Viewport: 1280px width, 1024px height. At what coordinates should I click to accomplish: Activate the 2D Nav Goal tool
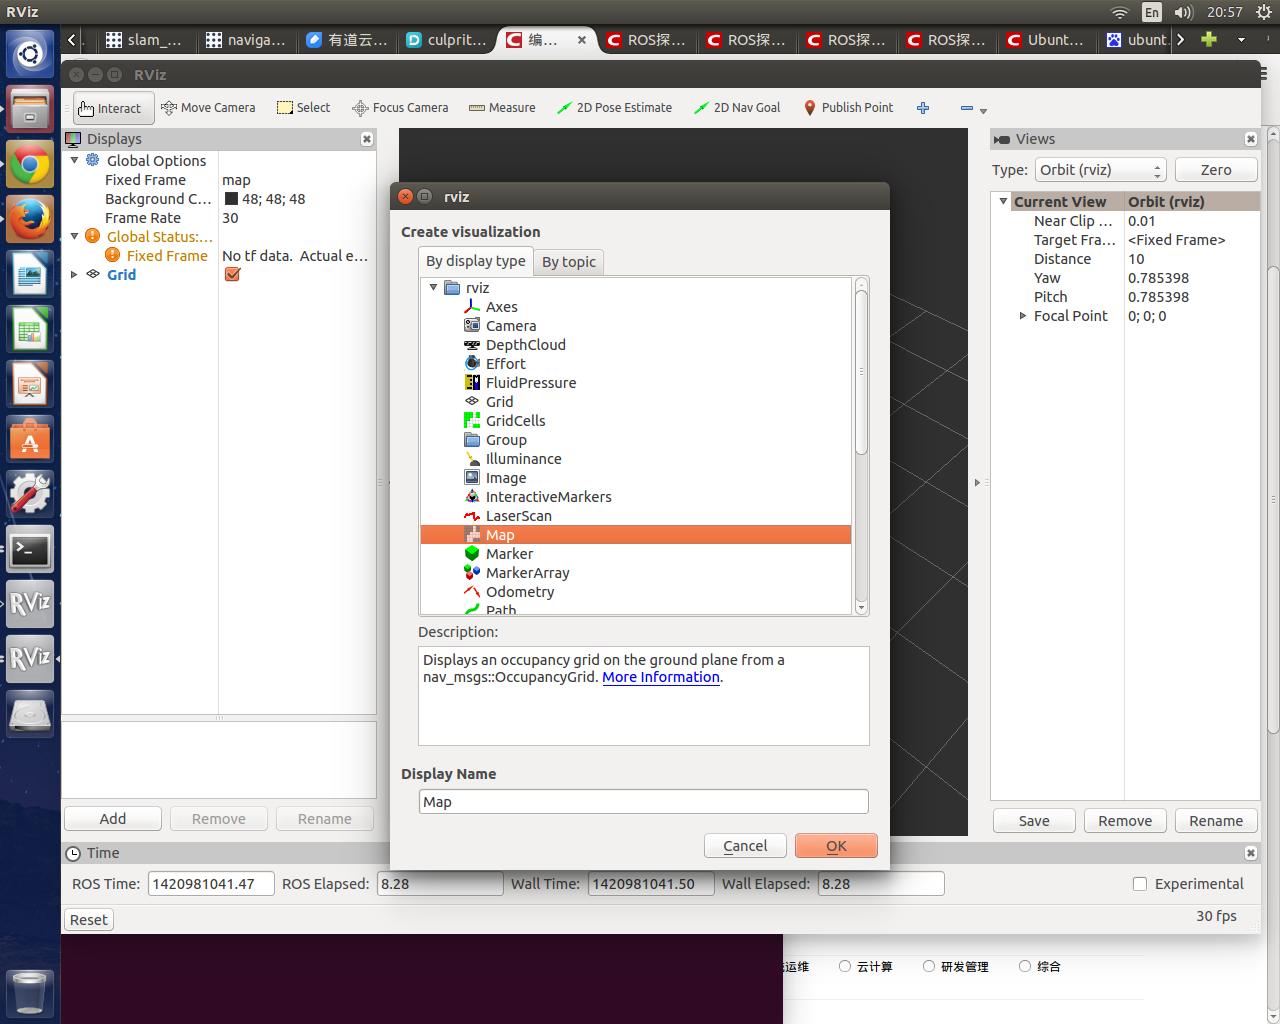point(737,108)
